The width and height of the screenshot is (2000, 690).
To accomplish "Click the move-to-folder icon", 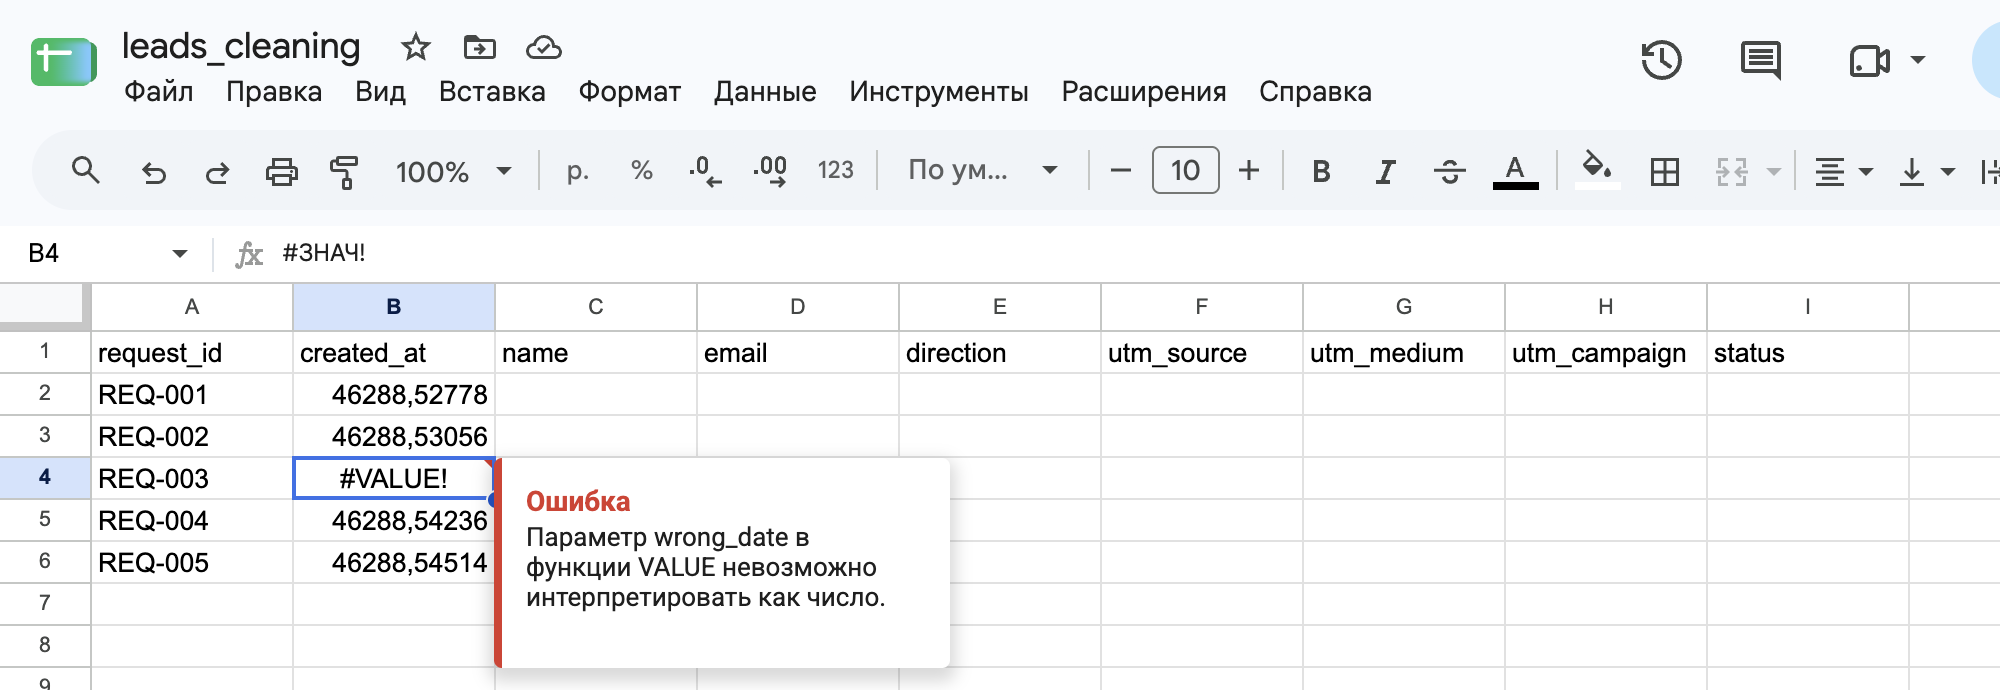I will (480, 47).
